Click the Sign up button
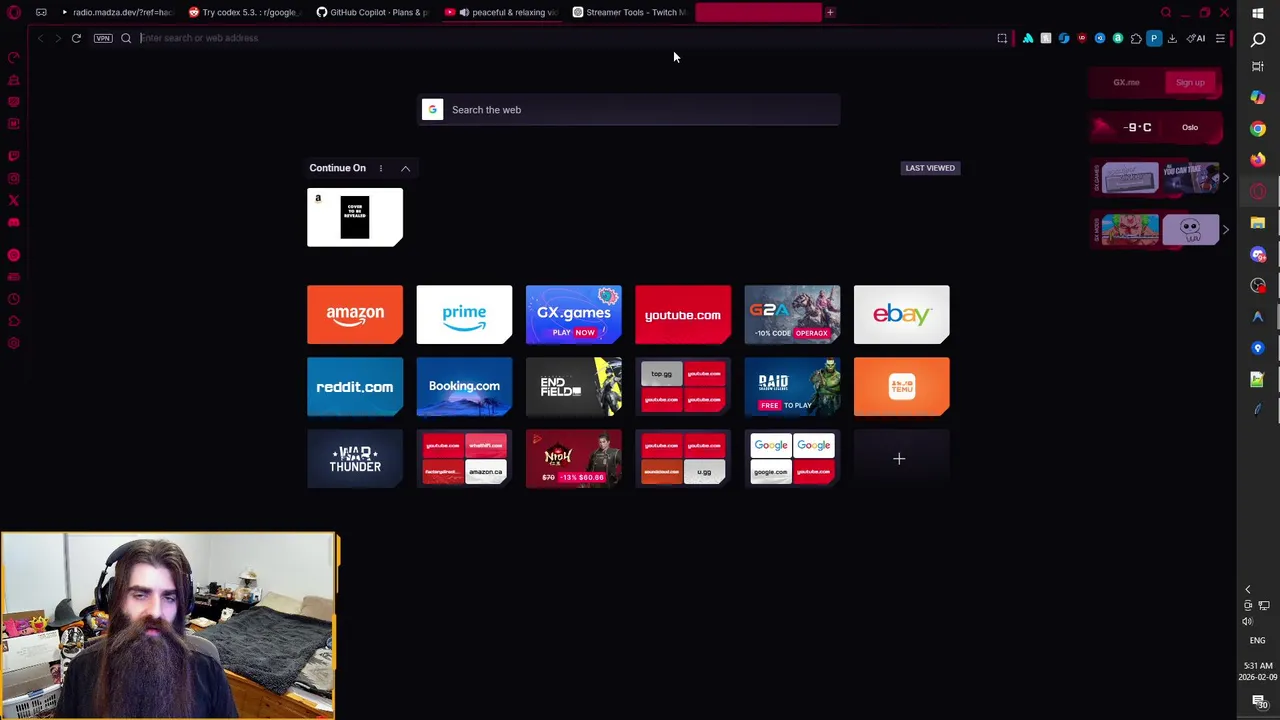Viewport: 1280px width, 720px height. tap(1190, 82)
